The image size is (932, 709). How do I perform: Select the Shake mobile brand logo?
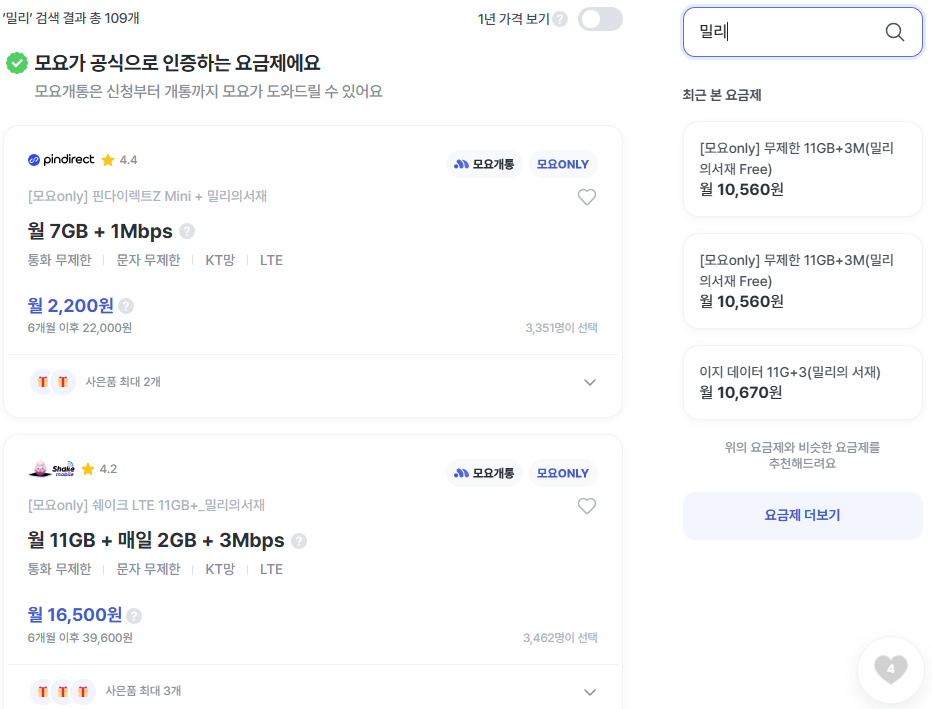point(51,468)
